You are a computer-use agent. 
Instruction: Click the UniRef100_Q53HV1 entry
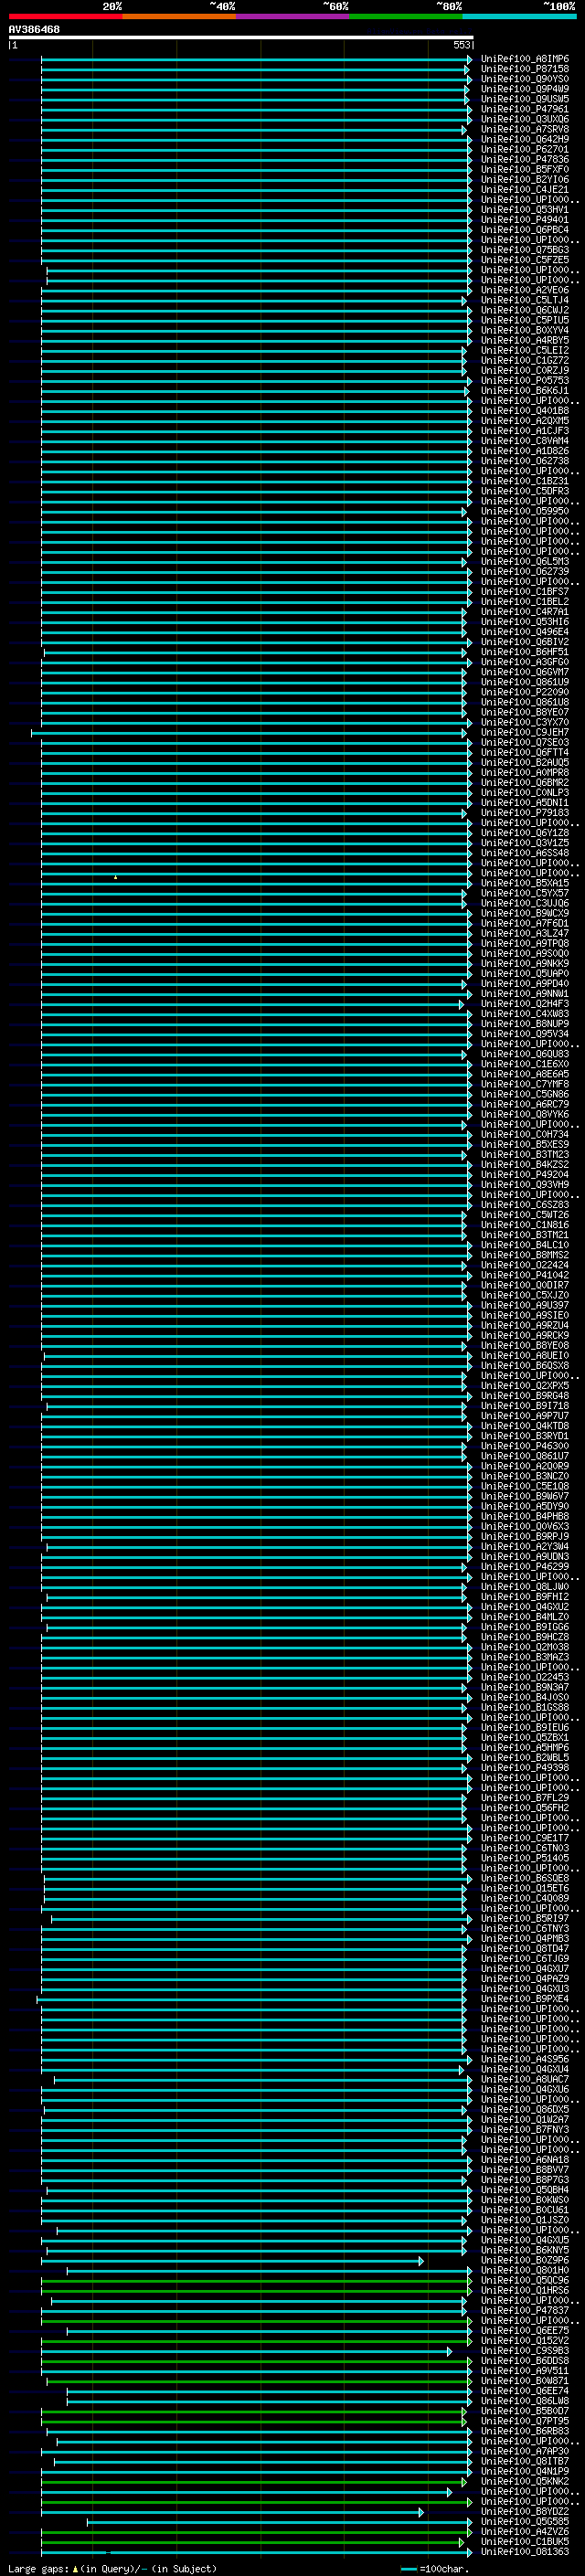(525, 210)
